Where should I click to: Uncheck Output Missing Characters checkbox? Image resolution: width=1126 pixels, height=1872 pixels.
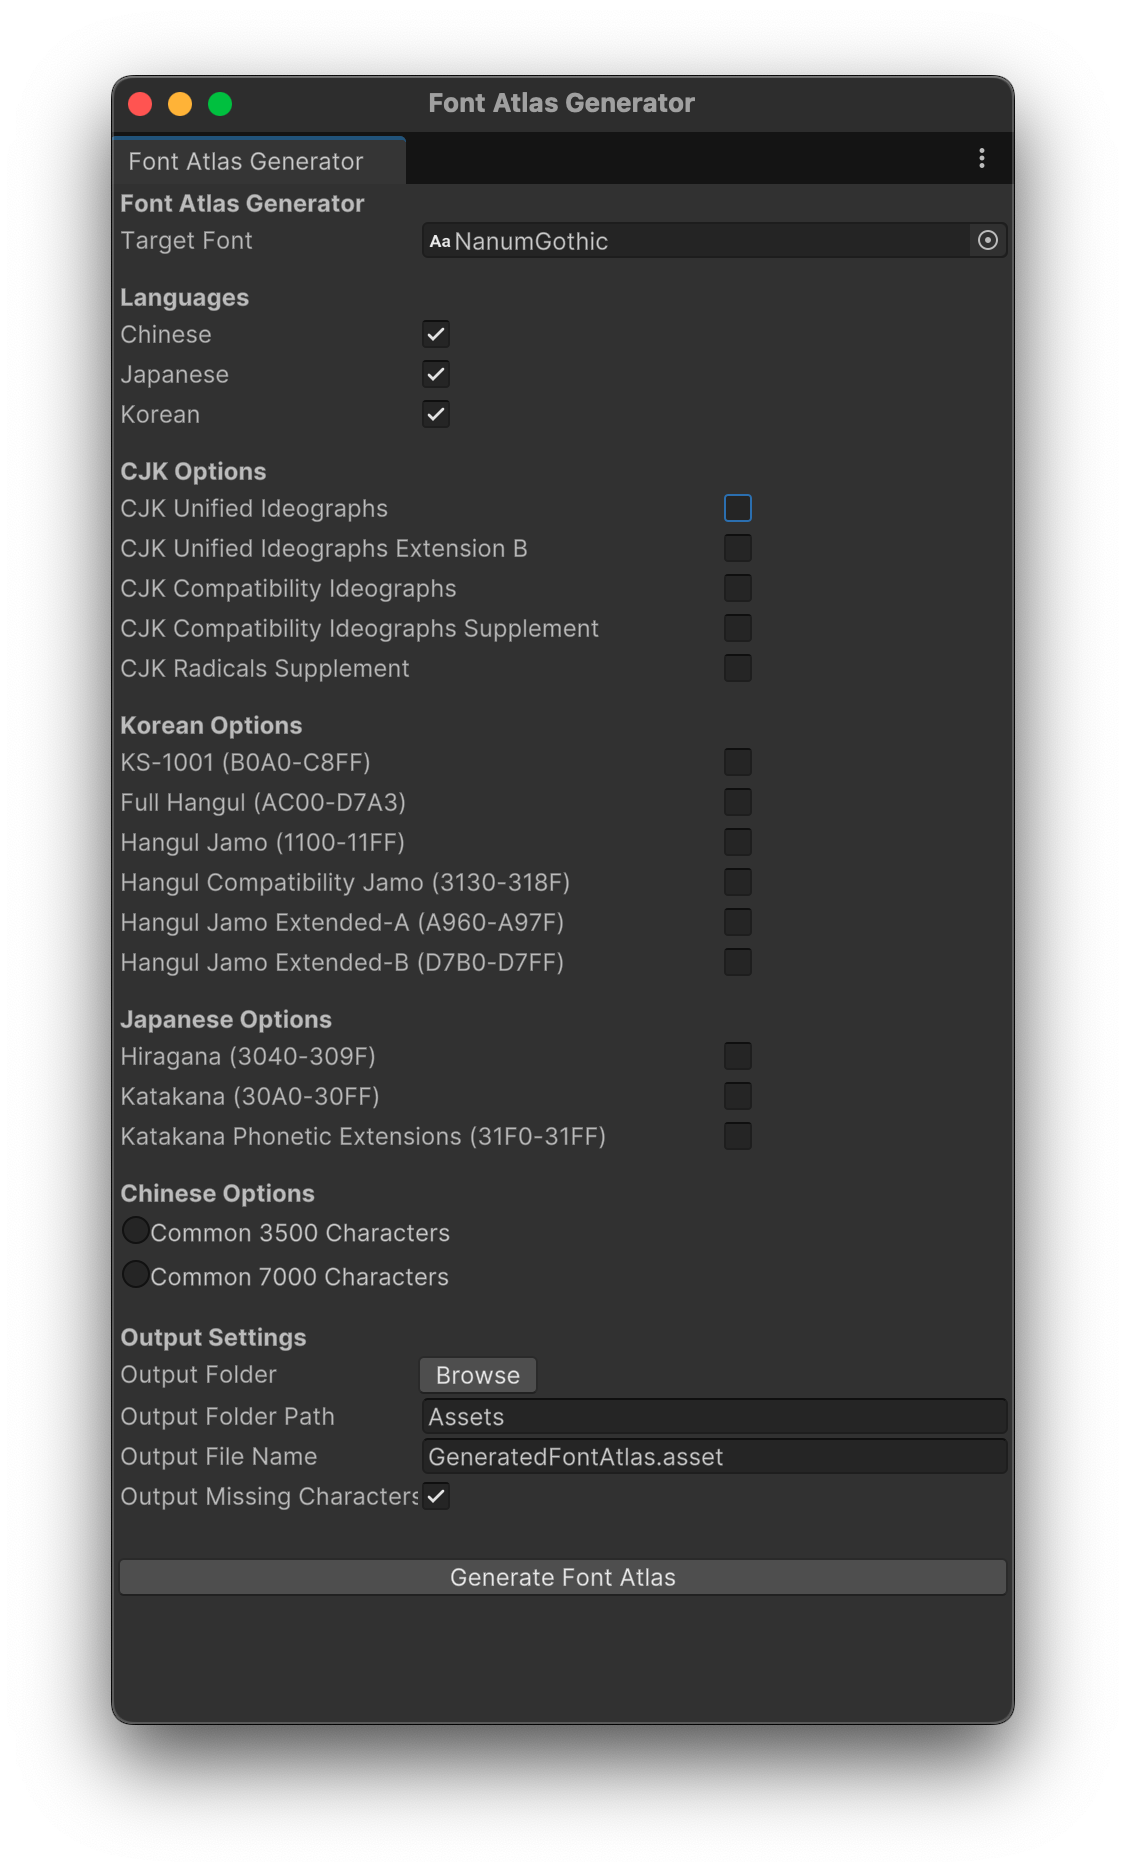coord(436,1496)
